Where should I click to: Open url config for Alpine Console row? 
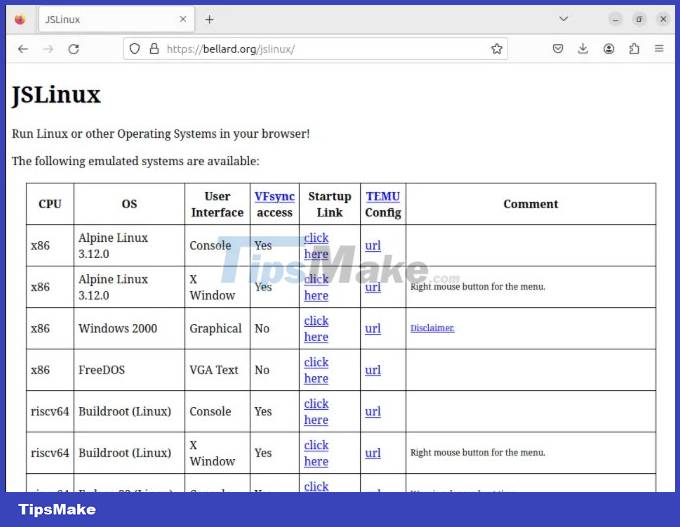click(373, 245)
